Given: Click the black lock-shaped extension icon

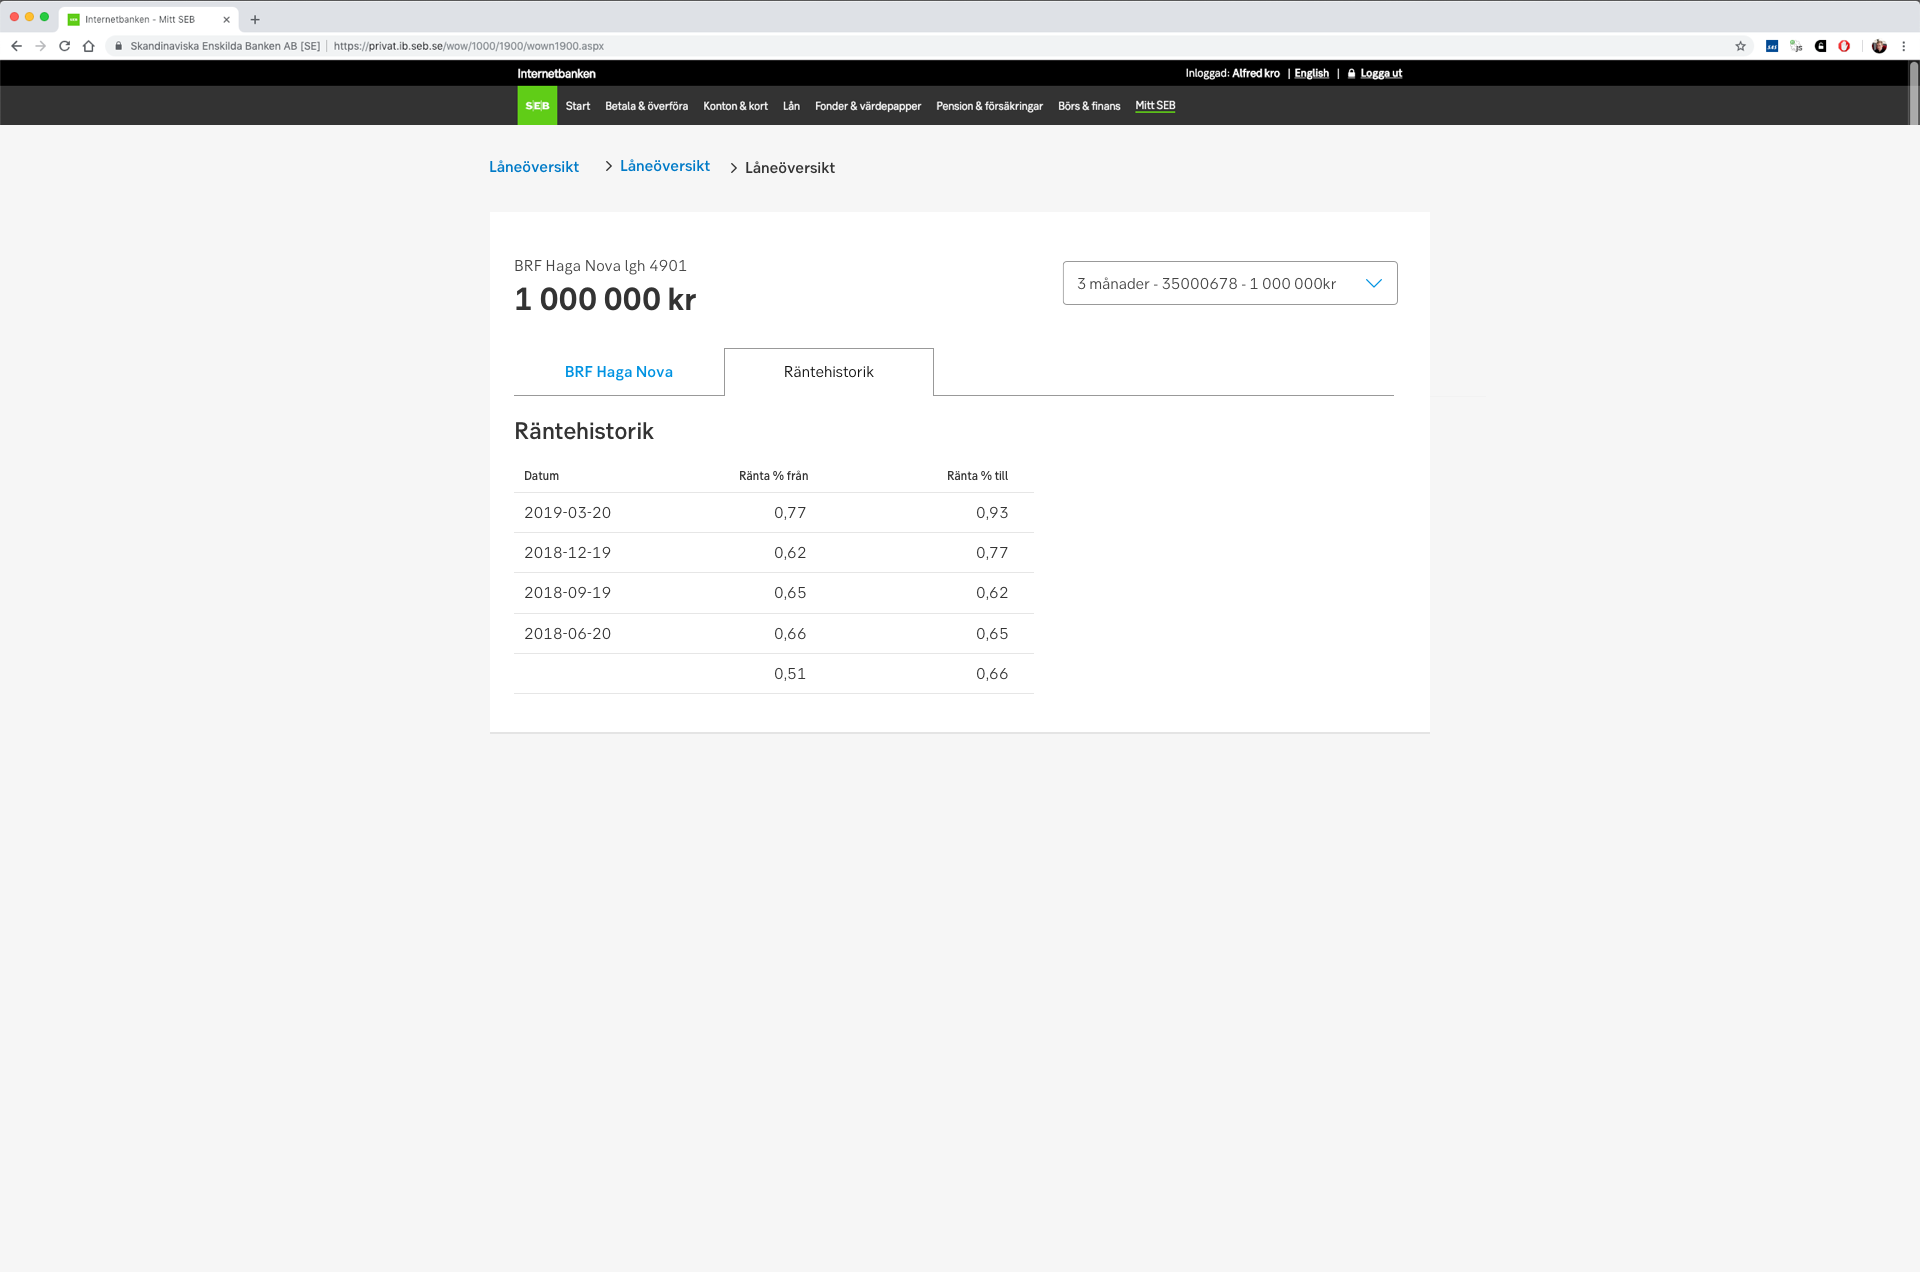Looking at the screenshot, I should 1821,46.
